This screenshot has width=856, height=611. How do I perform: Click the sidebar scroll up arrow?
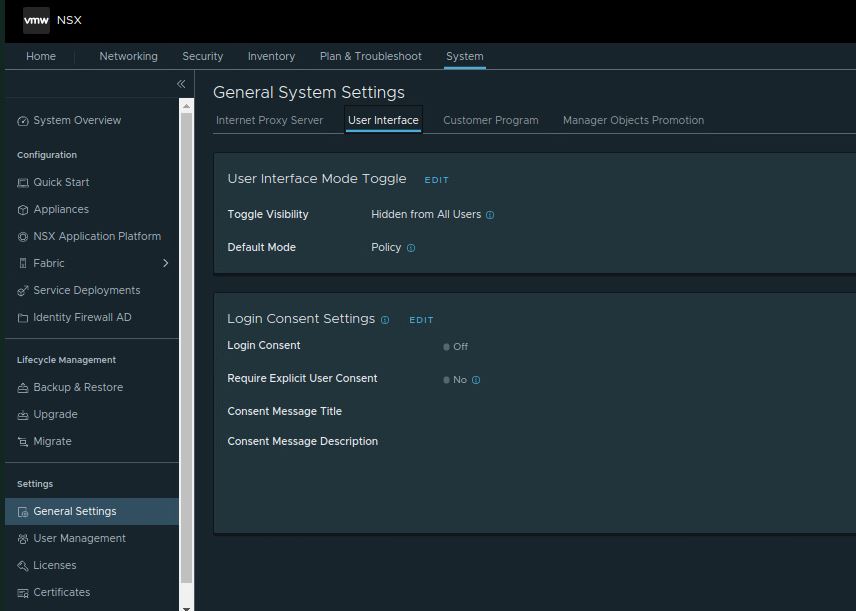point(186,106)
